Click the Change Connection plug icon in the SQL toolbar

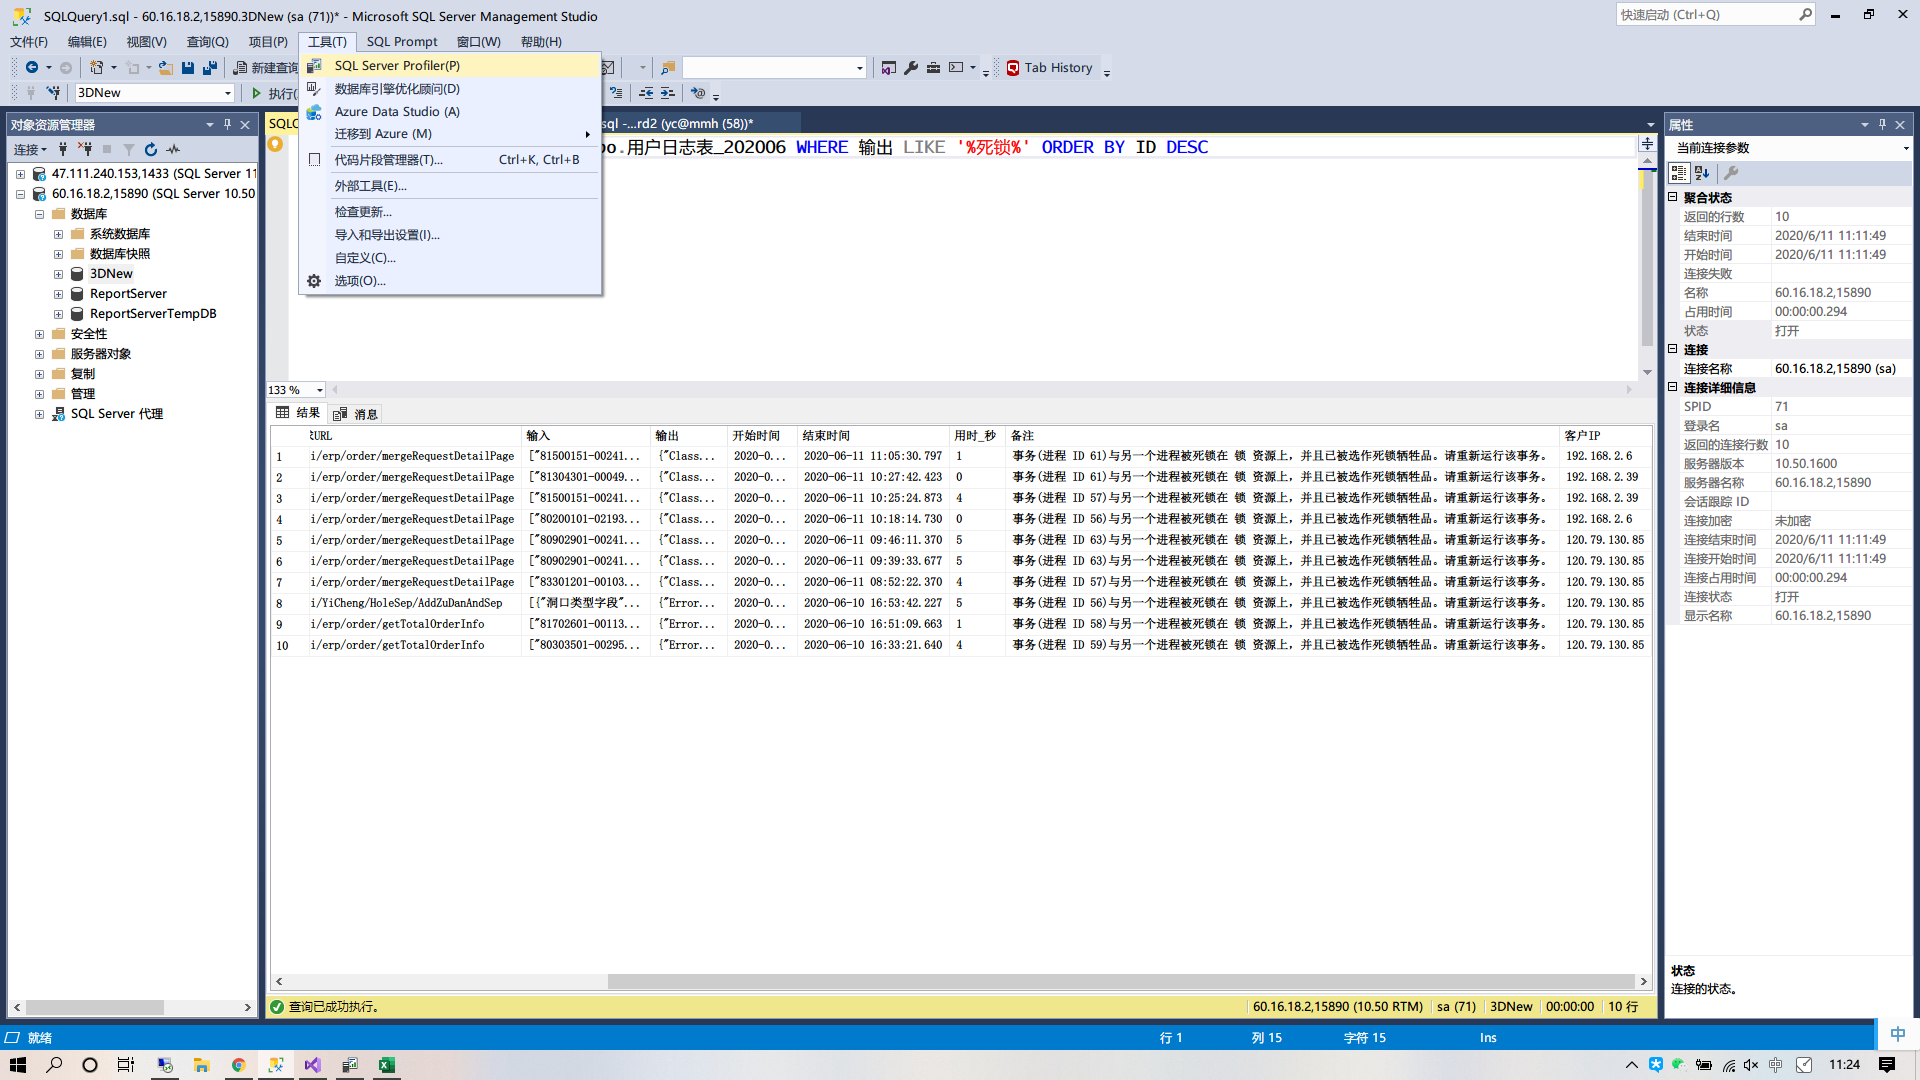coord(54,93)
